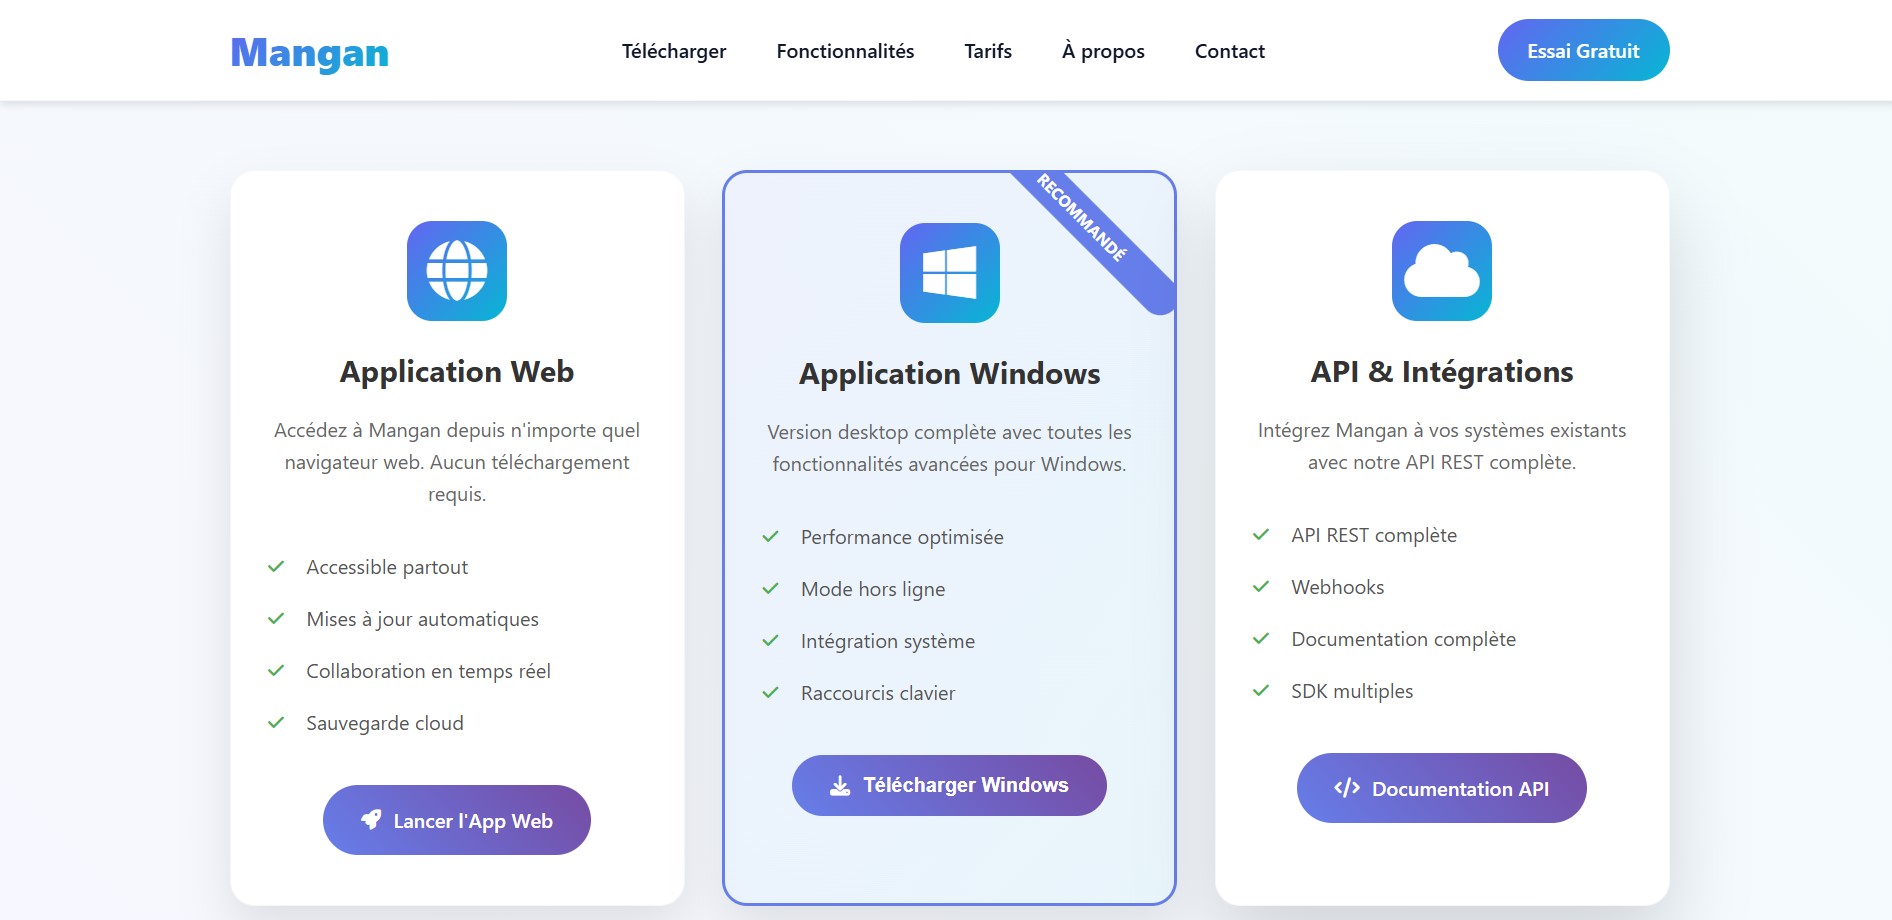This screenshot has height=920, width=1892.
Task: Click the download arrow icon in Télécharger Windows
Action: click(840, 786)
